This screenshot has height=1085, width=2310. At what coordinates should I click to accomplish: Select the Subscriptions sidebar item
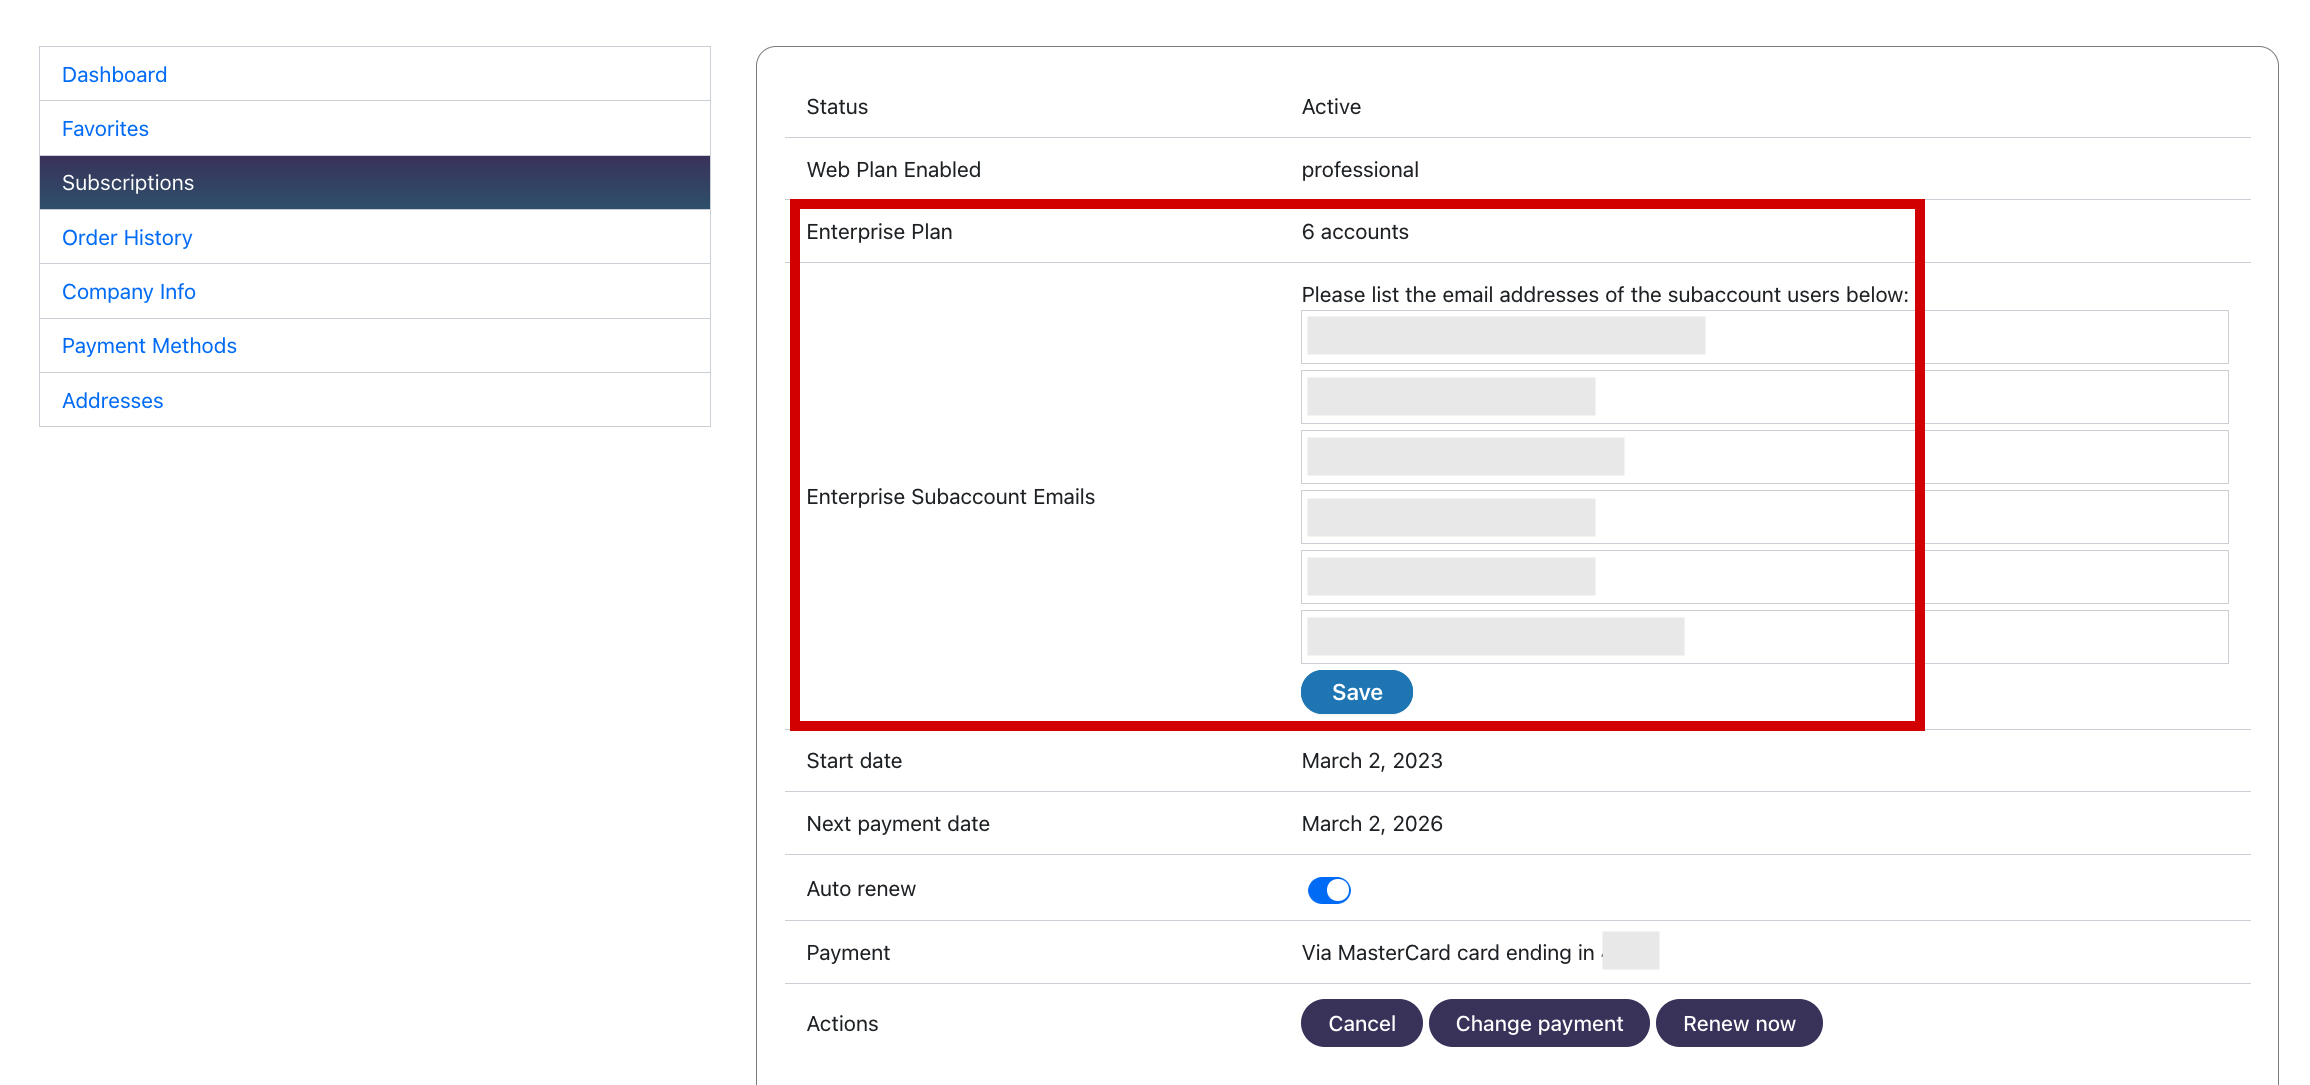(128, 183)
